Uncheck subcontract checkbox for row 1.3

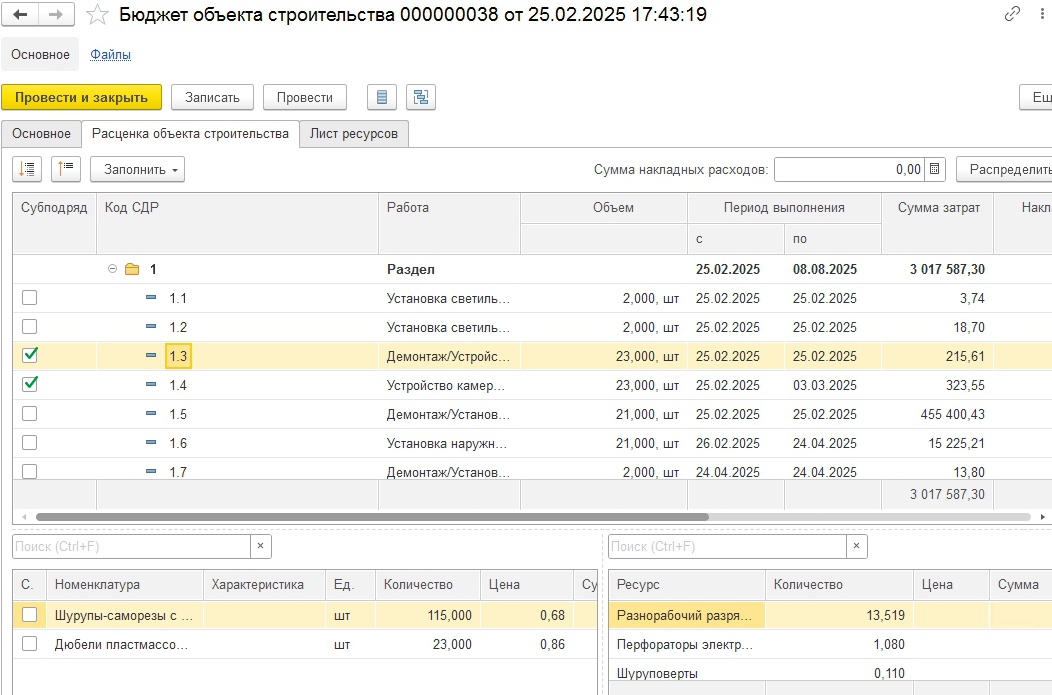(x=30, y=356)
